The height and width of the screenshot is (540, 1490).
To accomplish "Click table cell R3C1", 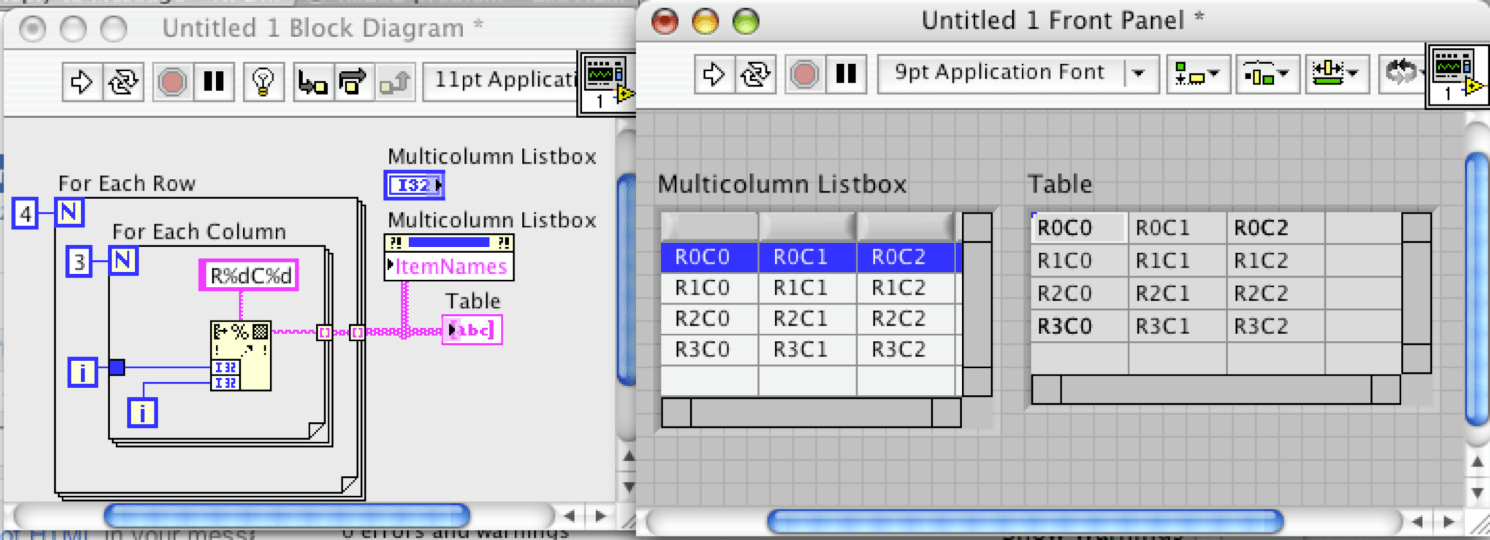I will [1177, 327].
